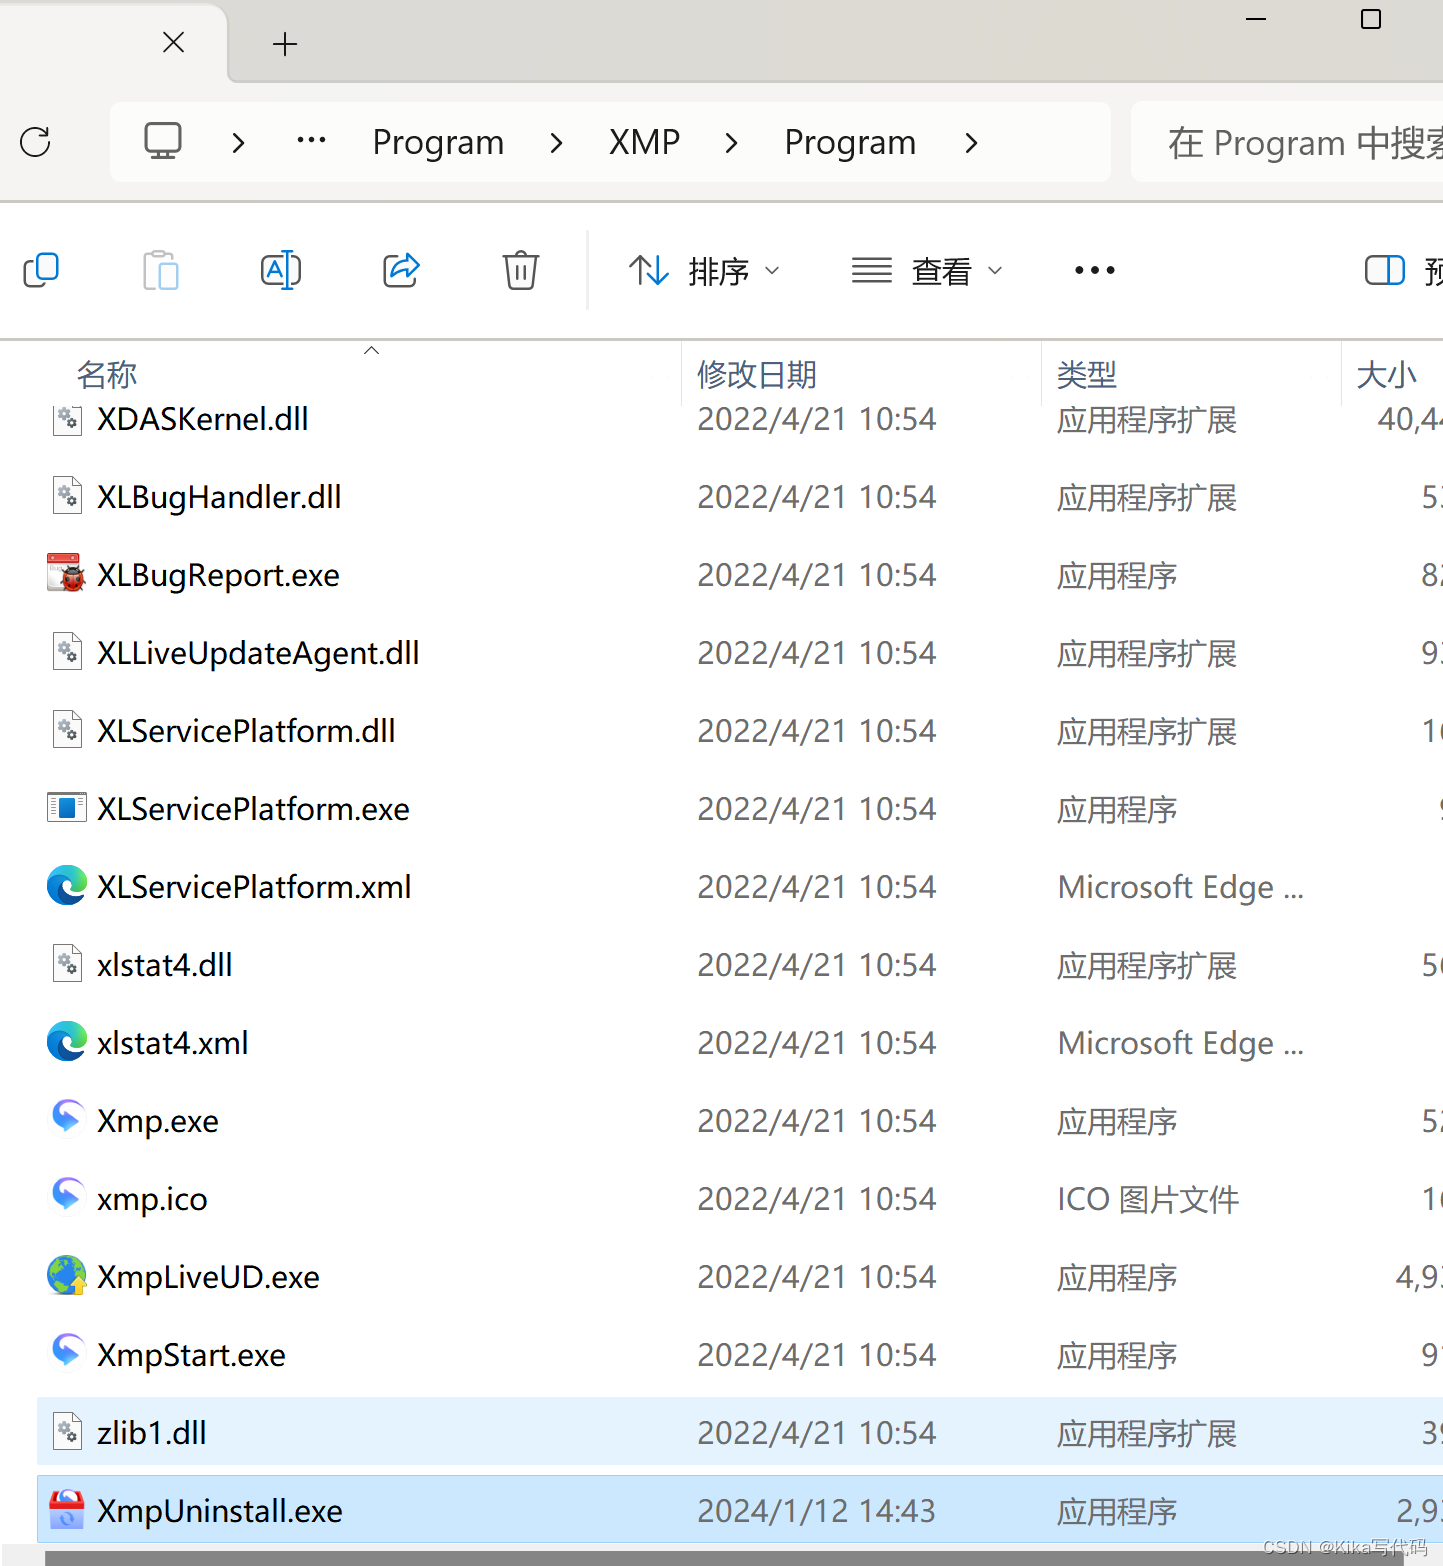Viewport: 1443px width, 1566px height.
Task: Expand chevron after first Program breadcrumb
Action: [x=556, y=143]
